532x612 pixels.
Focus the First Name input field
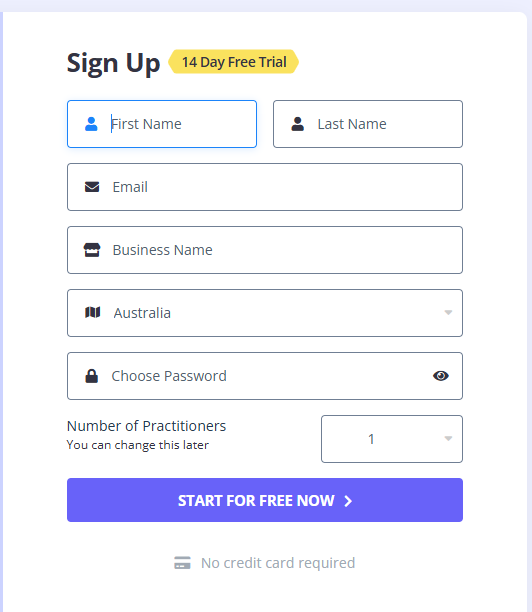[162, 124]
